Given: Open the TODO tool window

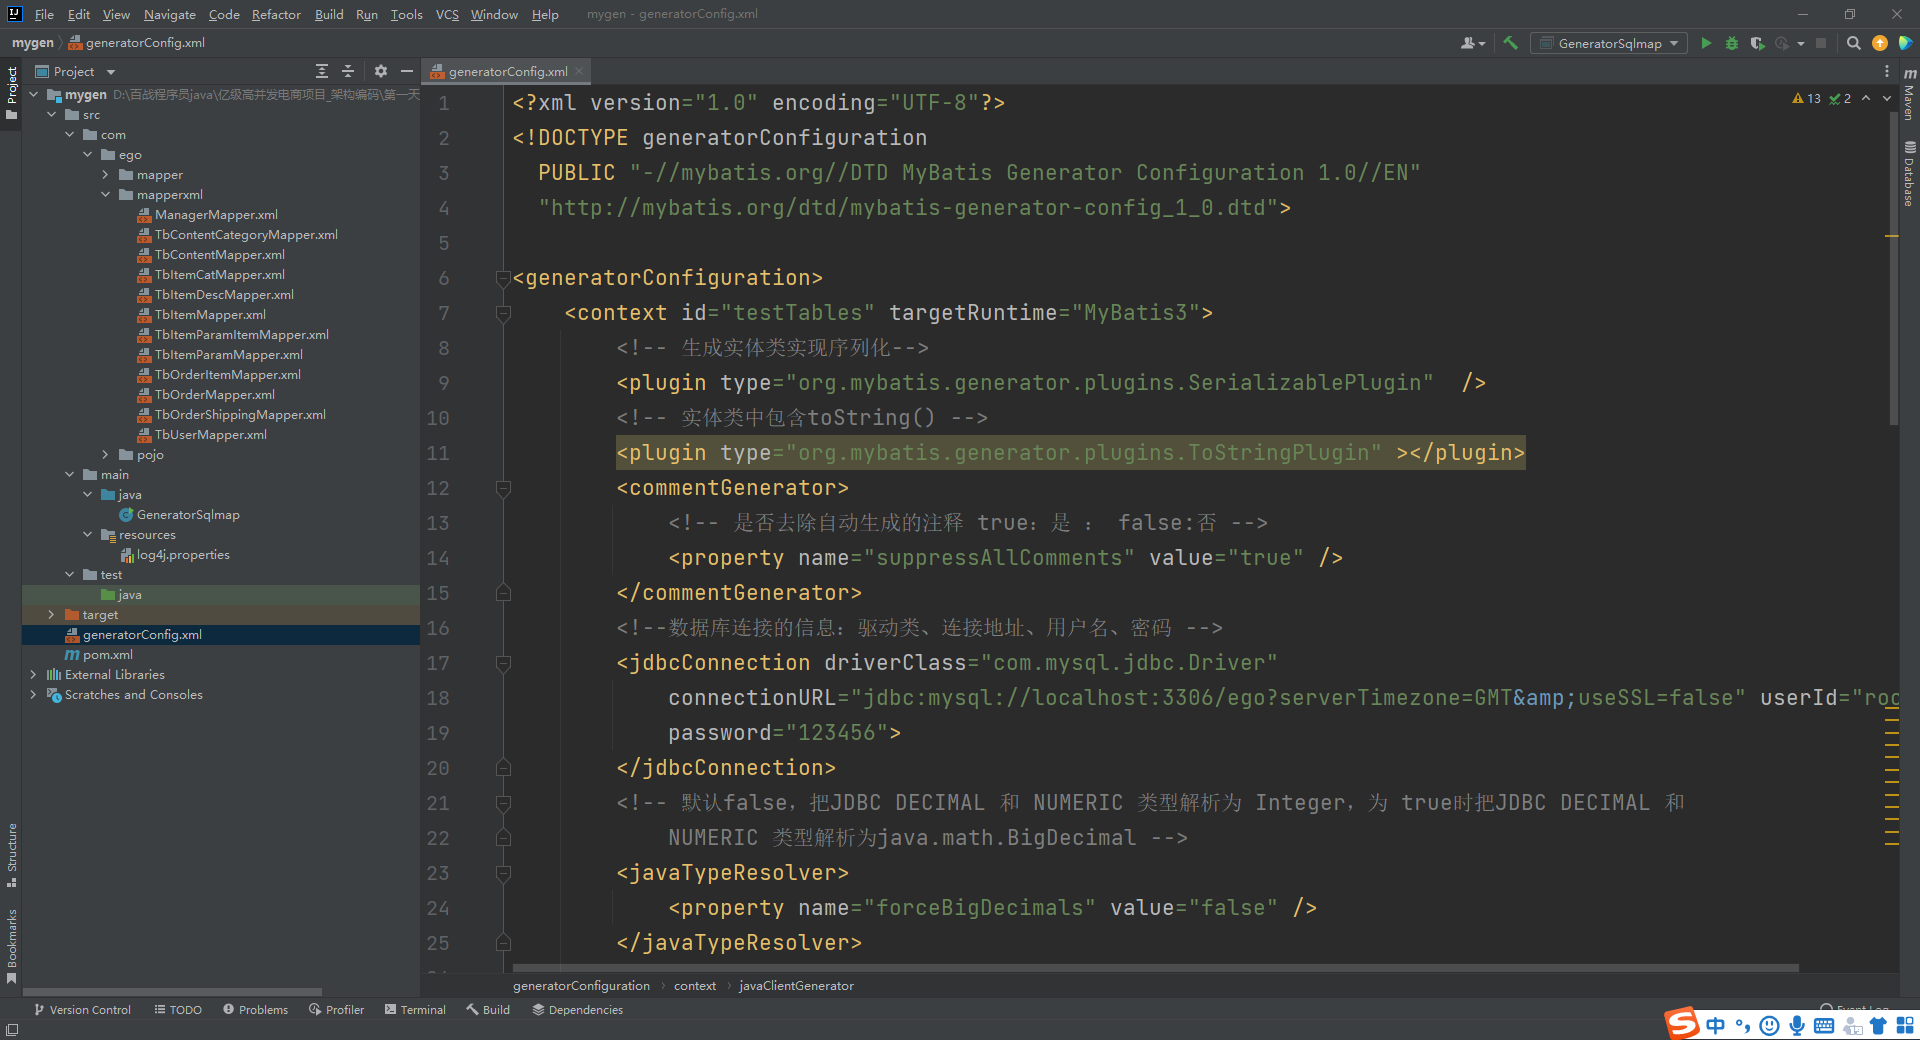Looking at the screenshot, I should pyautogui.click(x=178, y=1010).
